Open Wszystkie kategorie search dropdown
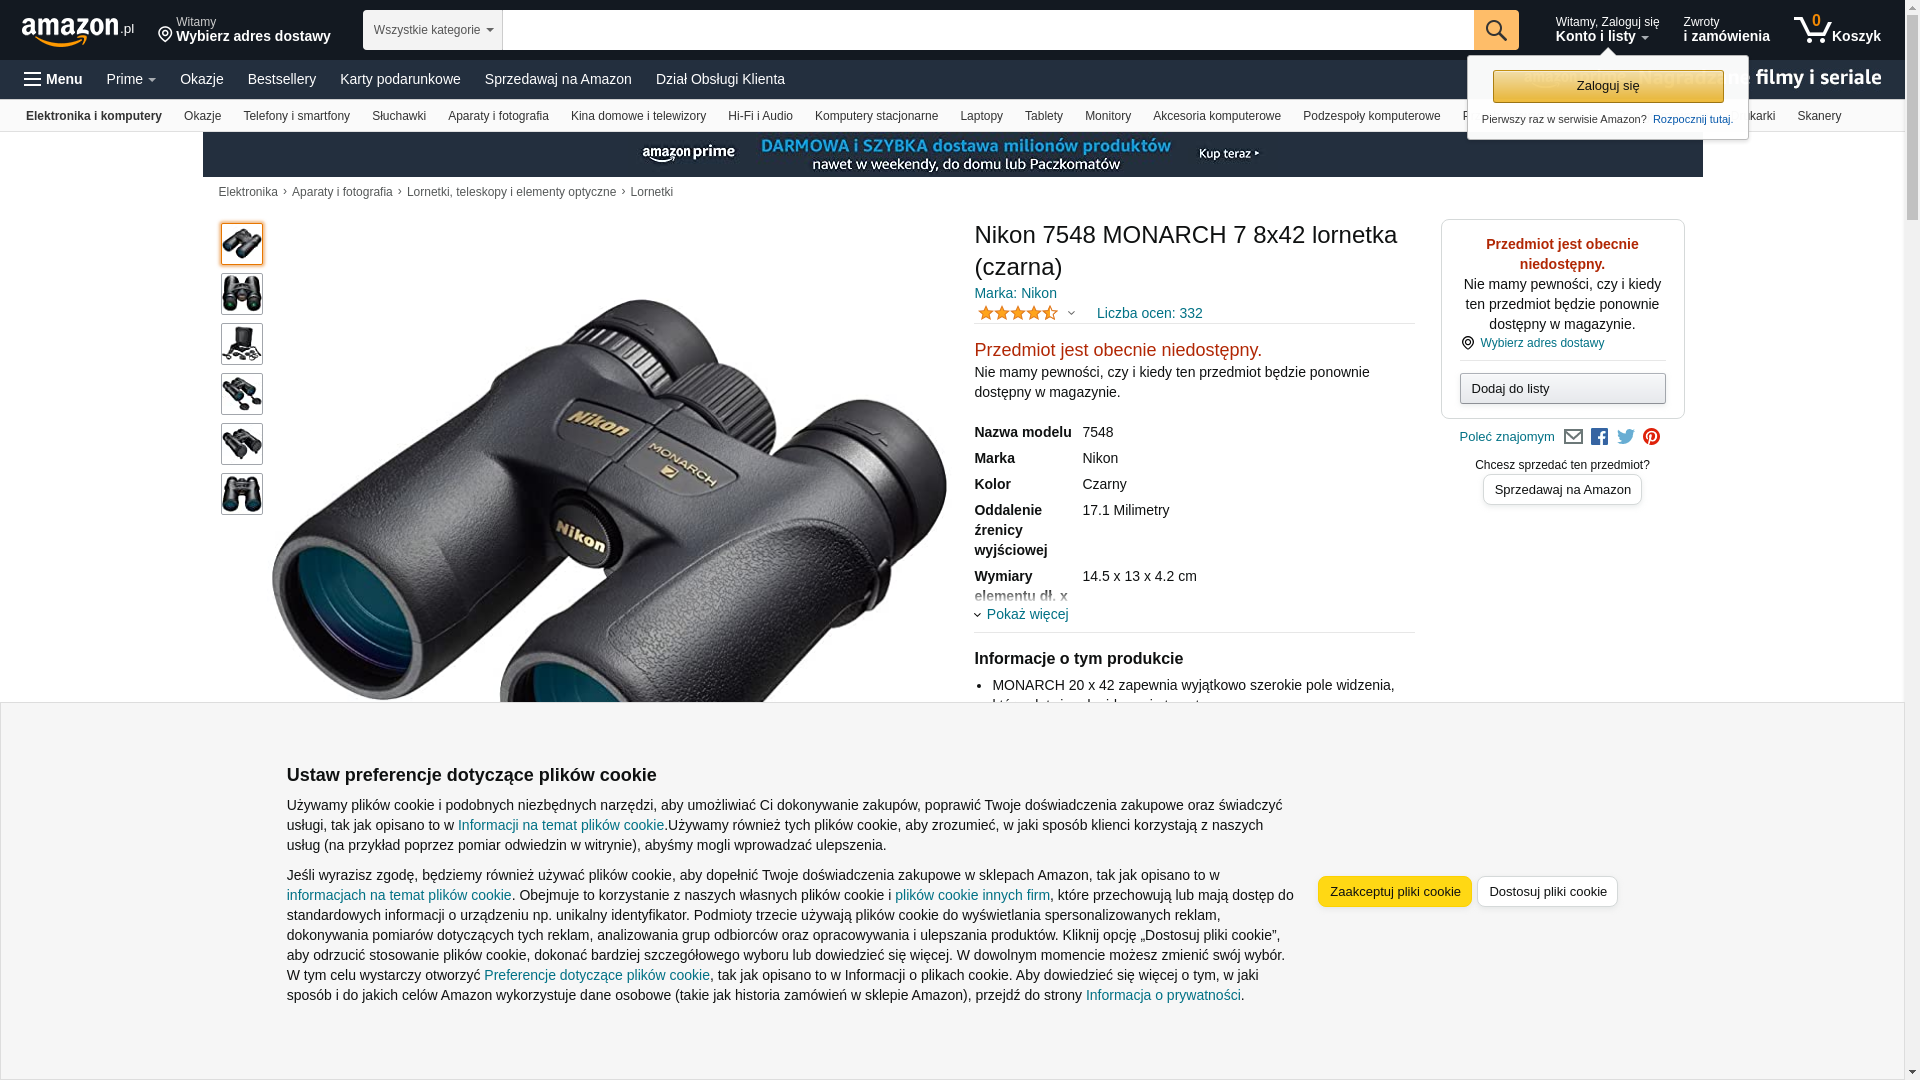The image size is (1920, 1080). pos(433,30)
